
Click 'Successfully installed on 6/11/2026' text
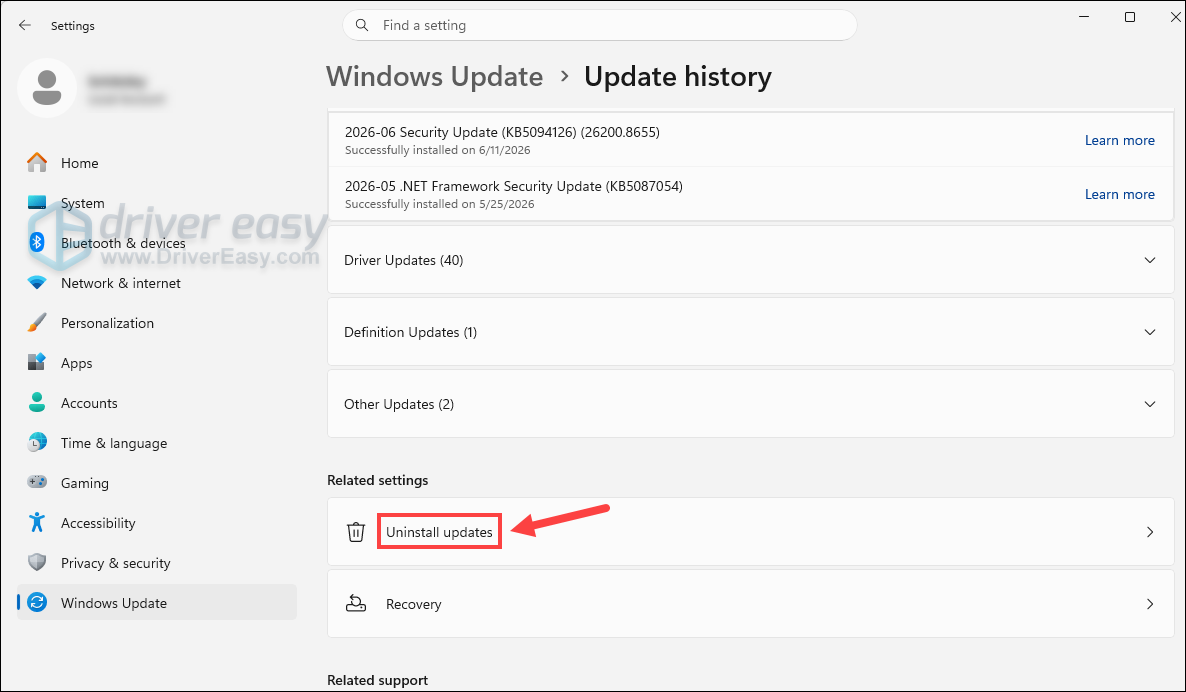[x=437, y=150]
